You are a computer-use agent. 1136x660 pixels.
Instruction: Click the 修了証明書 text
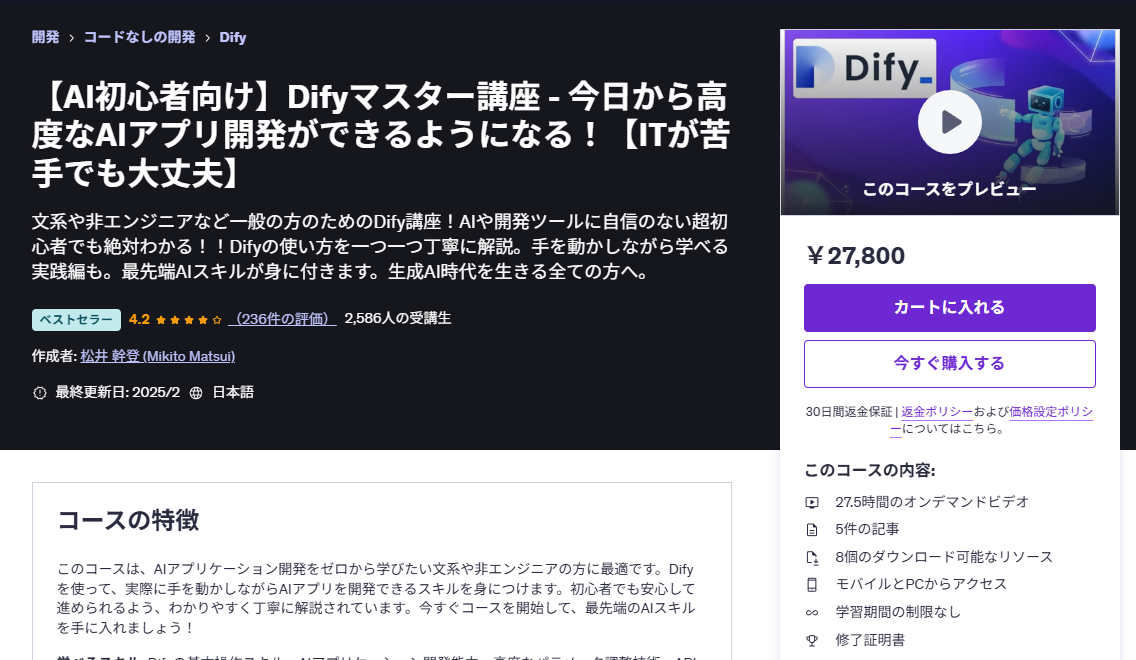tap(870, 640)
